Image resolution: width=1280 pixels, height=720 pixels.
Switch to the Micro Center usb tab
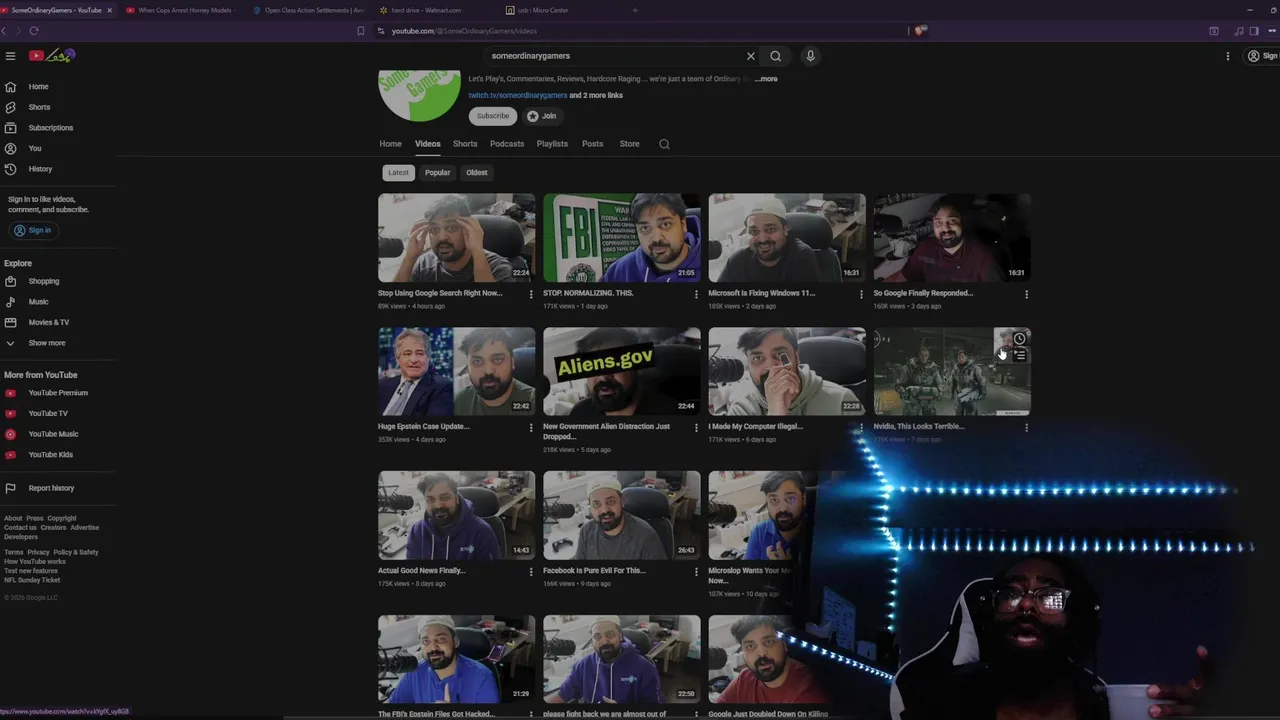[x=543, y=10]
